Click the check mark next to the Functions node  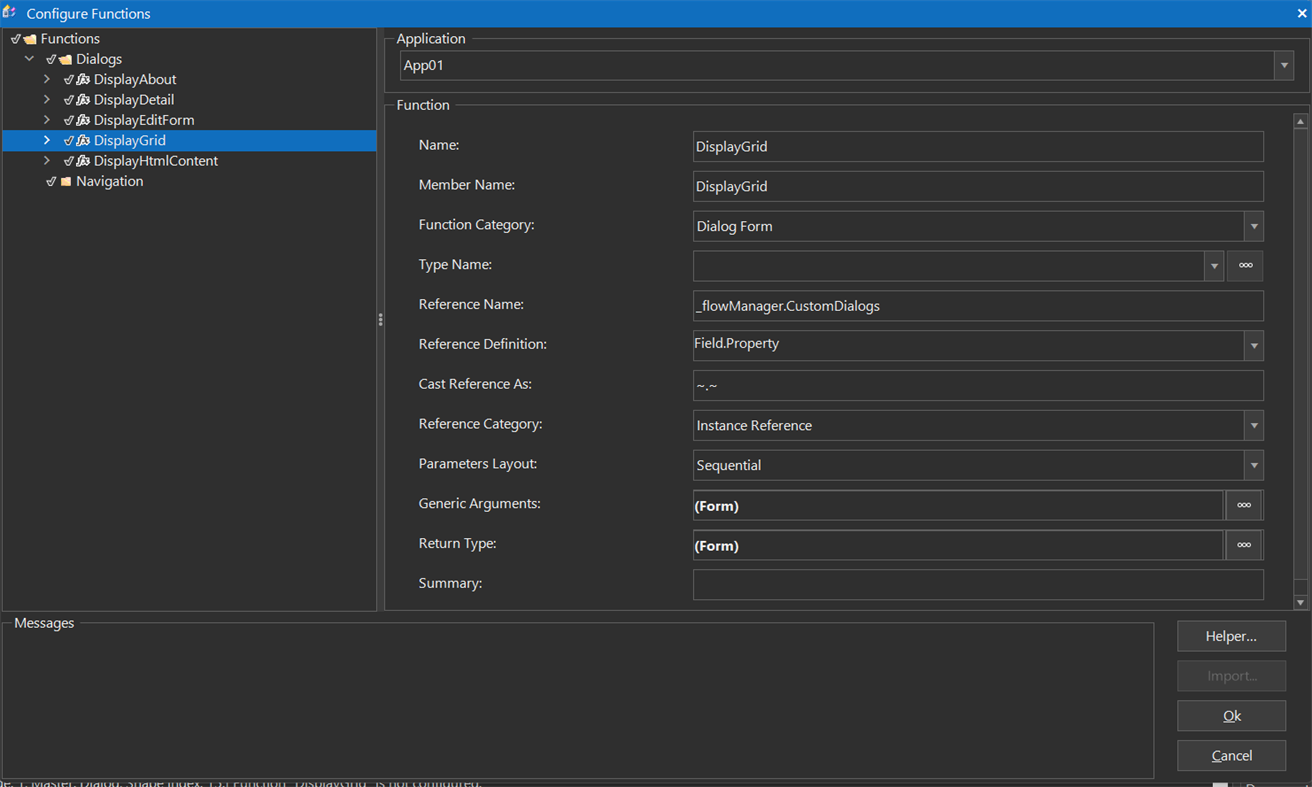[15, 39]
